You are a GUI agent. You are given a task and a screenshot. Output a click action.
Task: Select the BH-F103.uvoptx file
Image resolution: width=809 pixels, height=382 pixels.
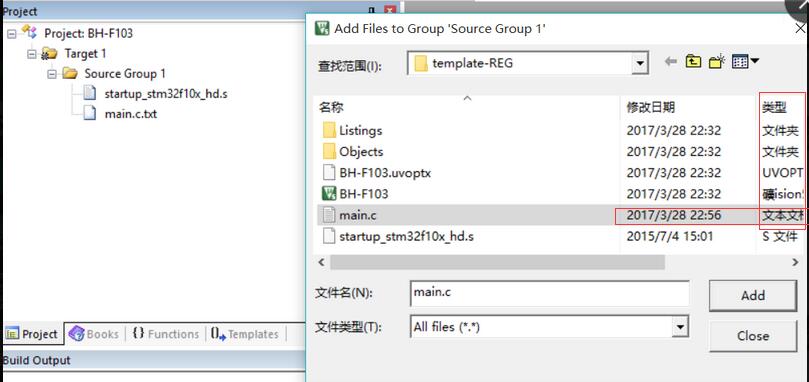pyautogui.click(x=385, y=173)
